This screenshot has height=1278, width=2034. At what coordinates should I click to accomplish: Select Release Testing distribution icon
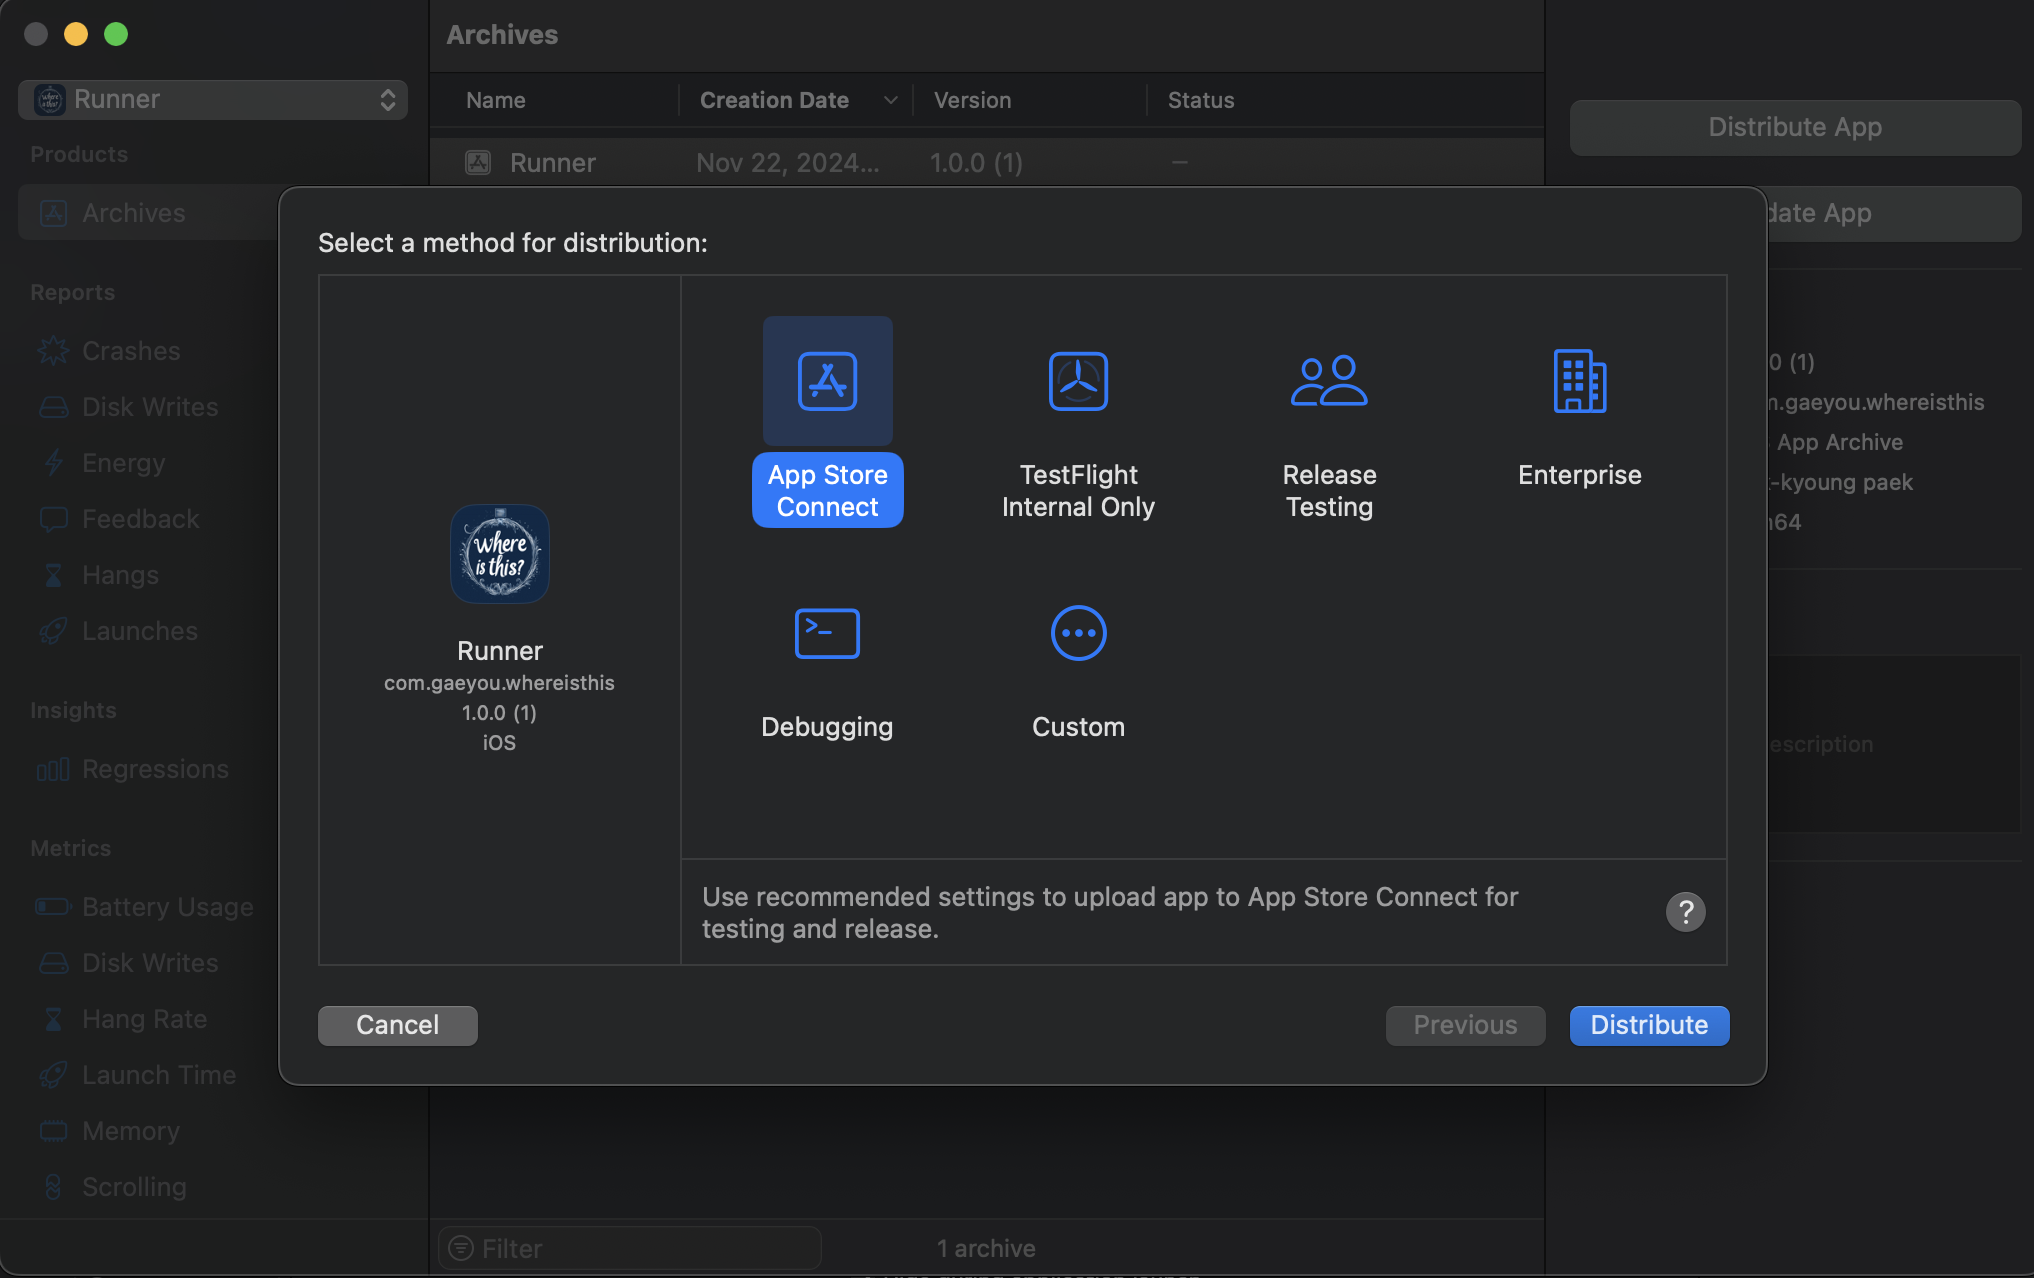click(x=1329, y=382)
